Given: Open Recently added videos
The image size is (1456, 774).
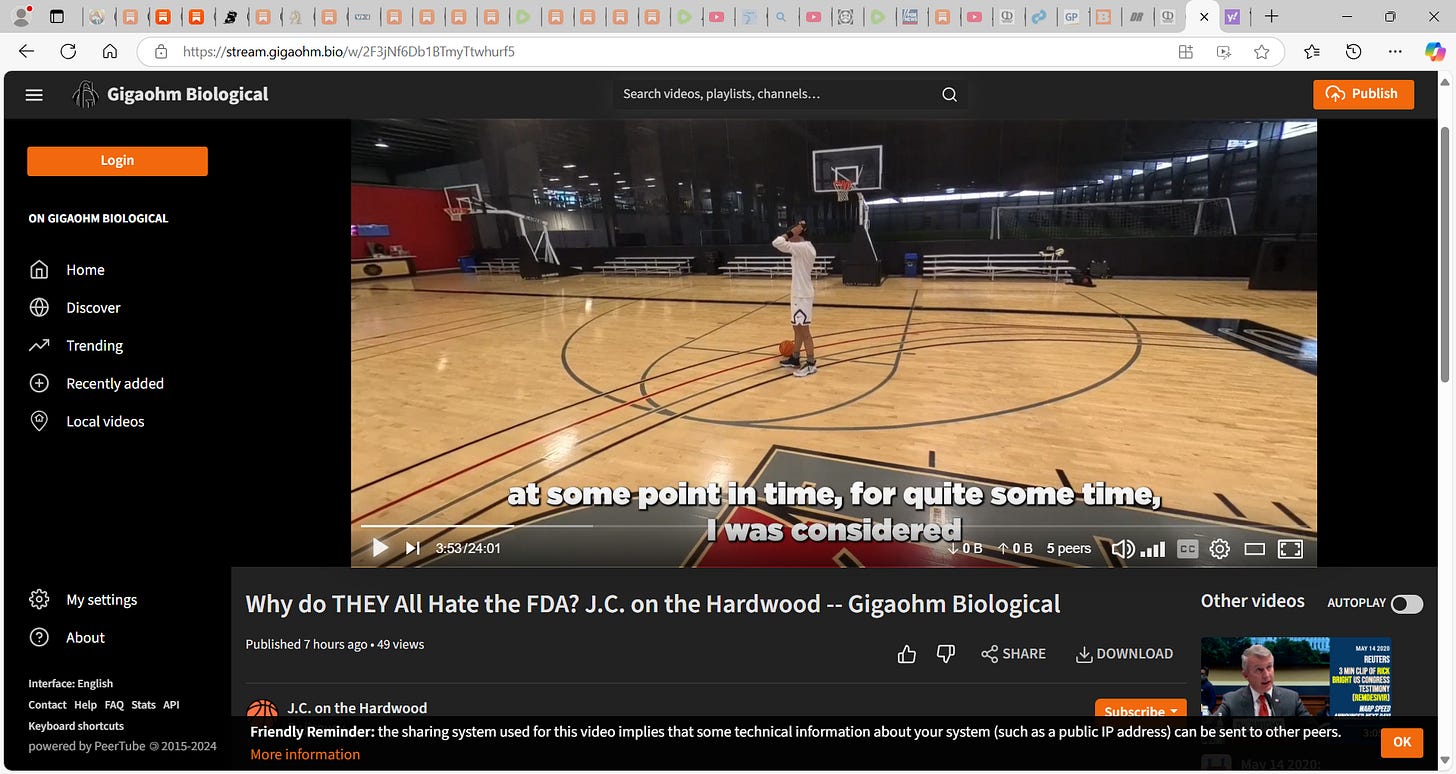Looking at the screenshot, I should click(96, 384).
